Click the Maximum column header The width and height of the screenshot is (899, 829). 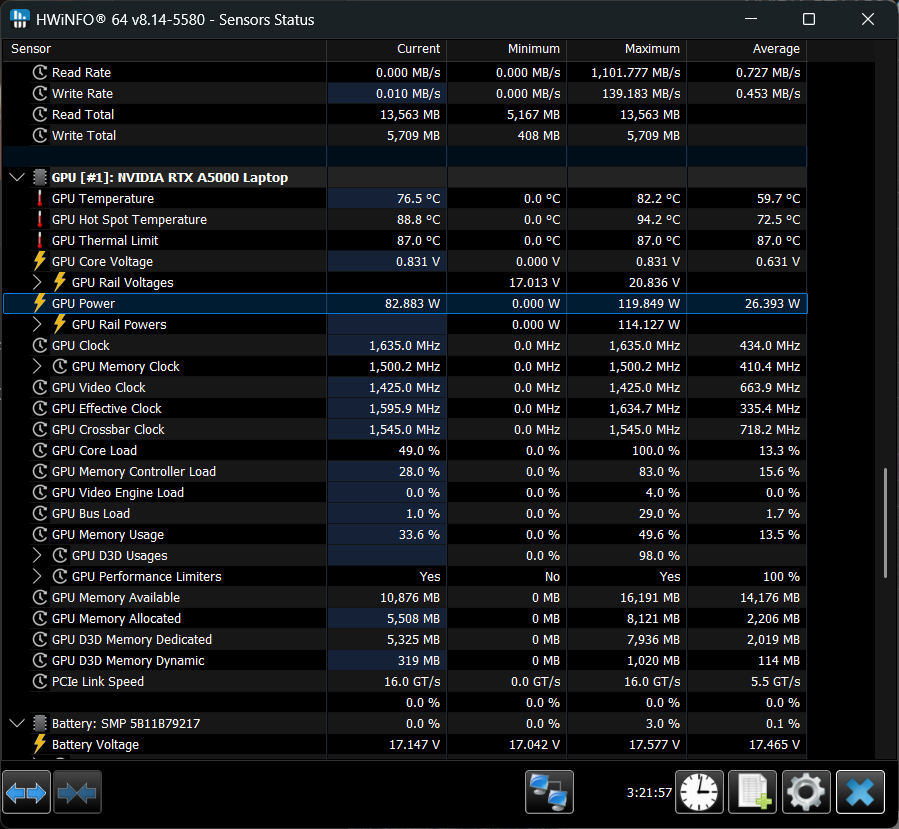click(627, 49)
